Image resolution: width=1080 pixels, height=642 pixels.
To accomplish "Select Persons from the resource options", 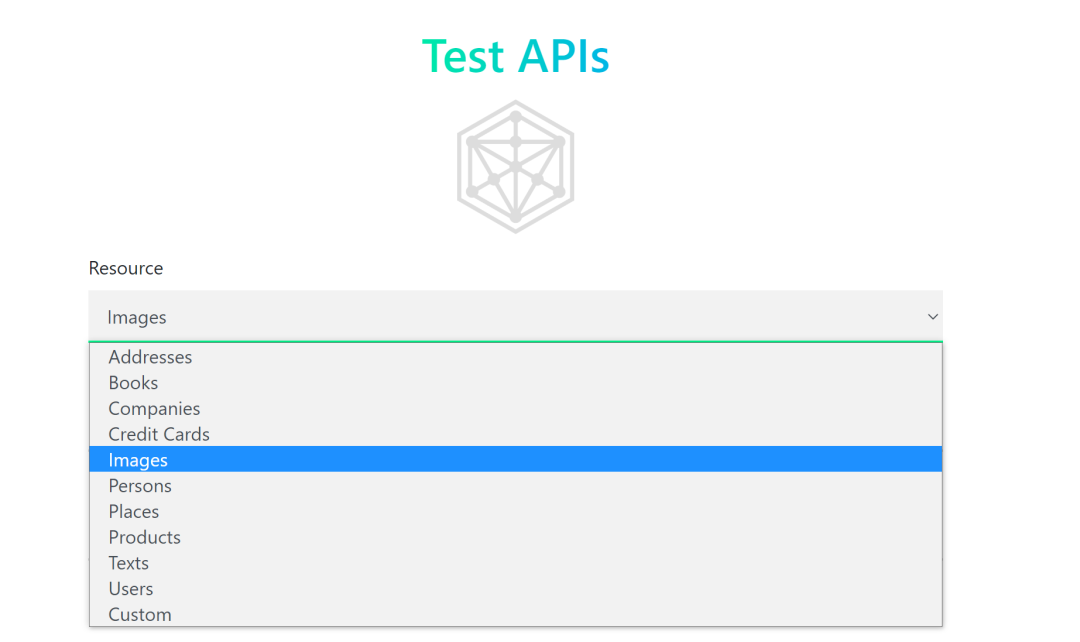I will (140, 485).
